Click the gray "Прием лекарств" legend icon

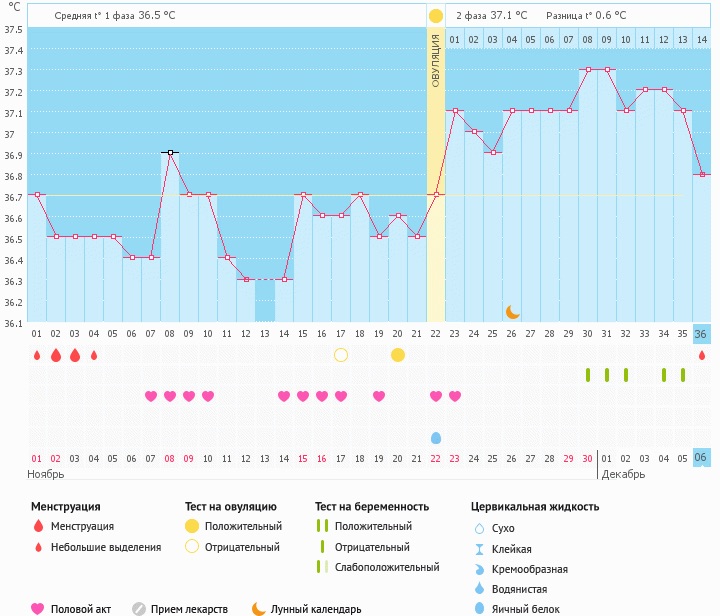click(139, 608)
